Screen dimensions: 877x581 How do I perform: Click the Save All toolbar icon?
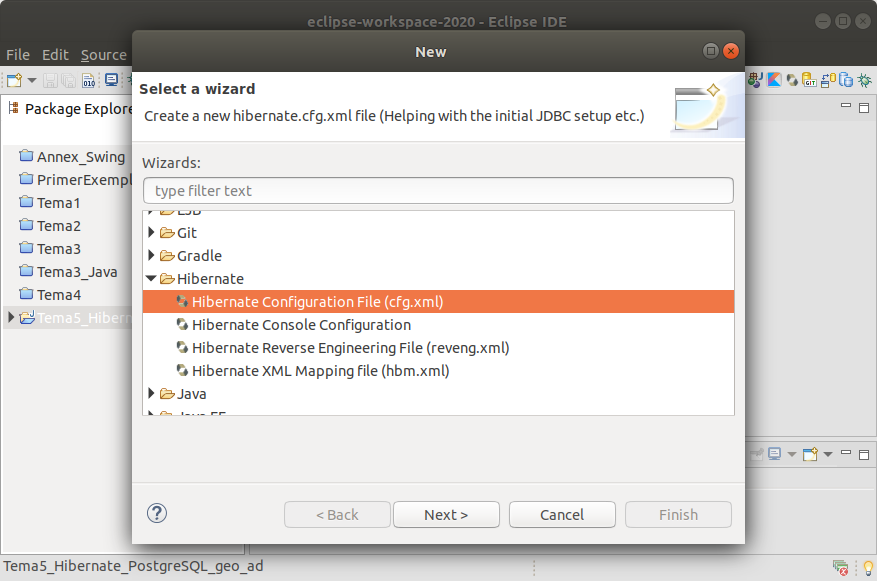pyautogui.click(x=69, y=81)
